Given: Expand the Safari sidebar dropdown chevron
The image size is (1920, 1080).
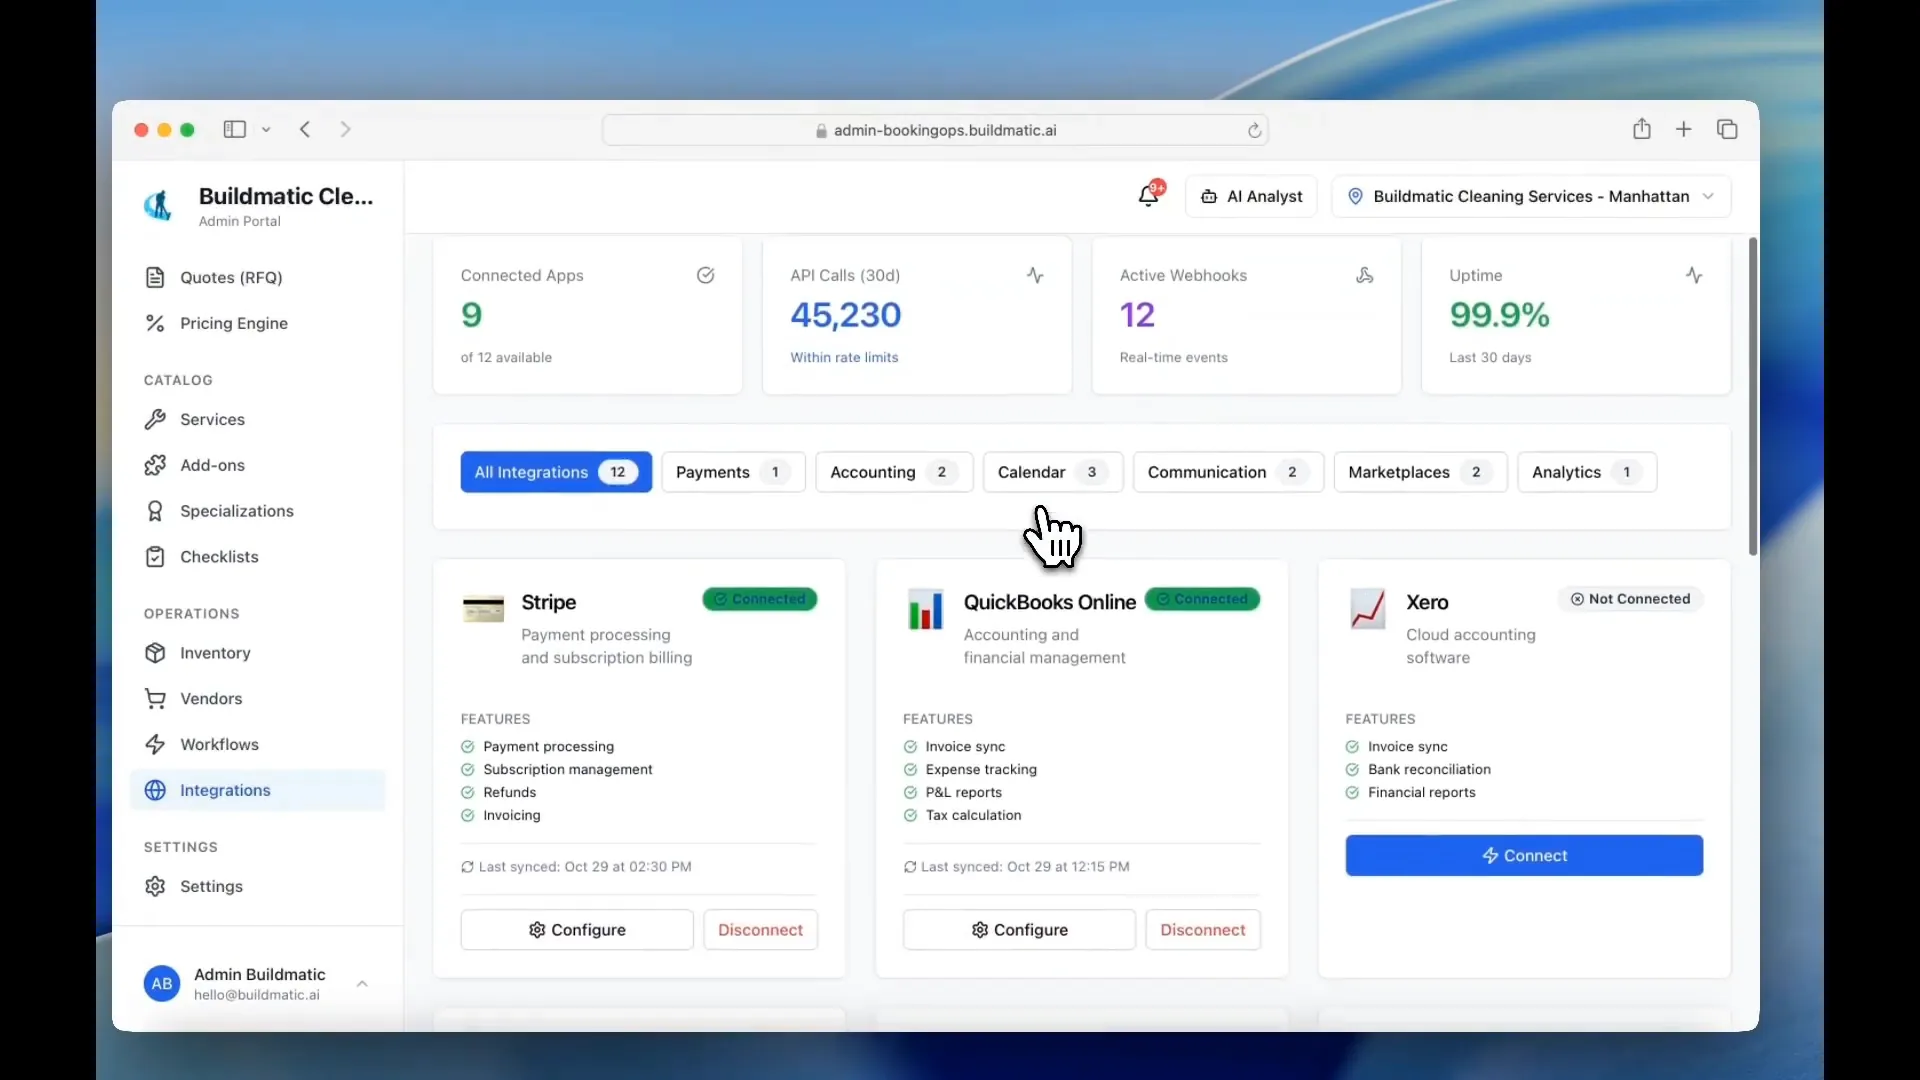Looking at the screenshot, I should [266, 130].
